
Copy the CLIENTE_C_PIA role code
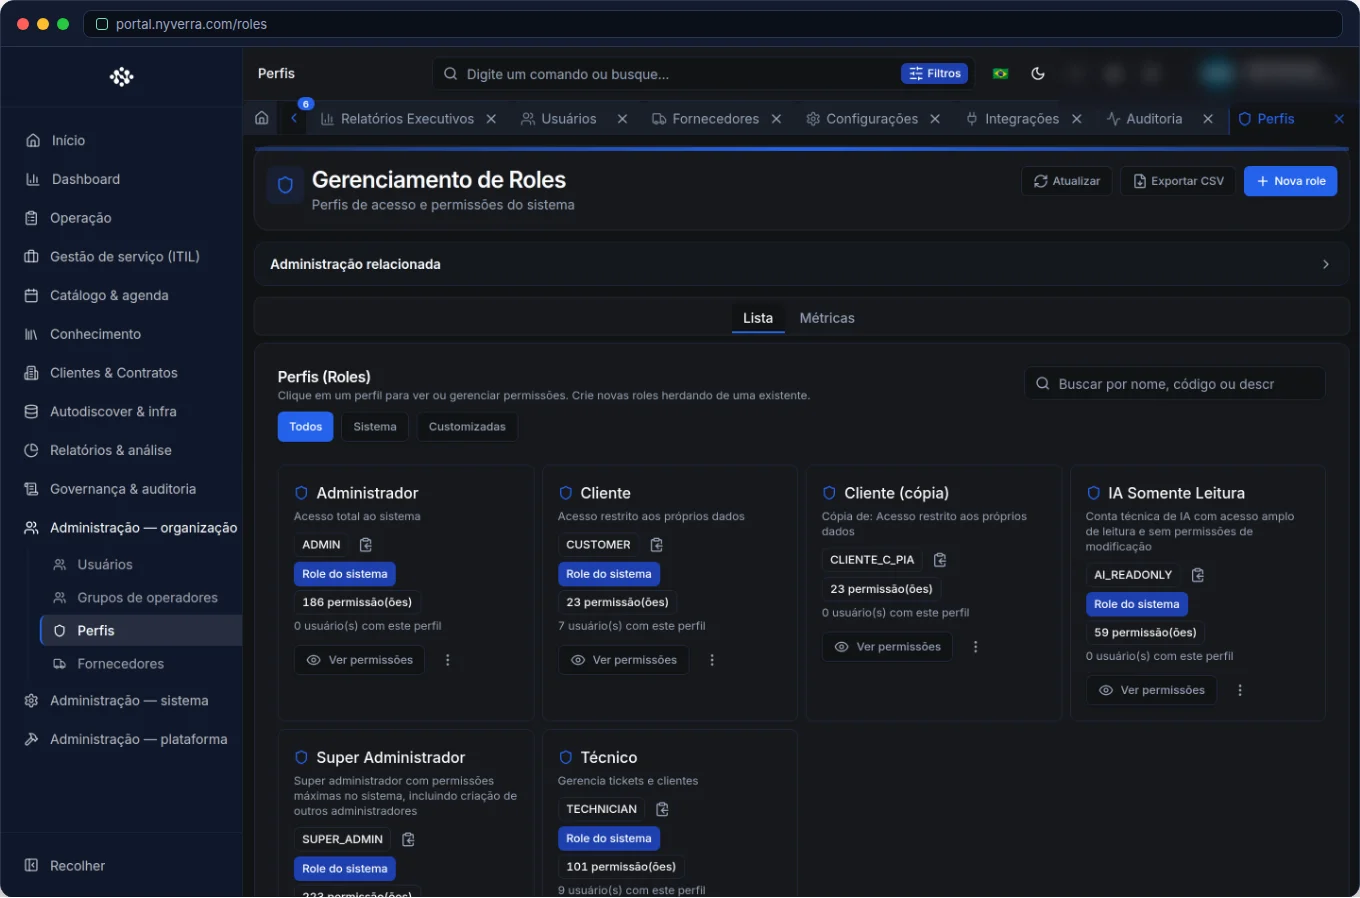pos(940,560)
